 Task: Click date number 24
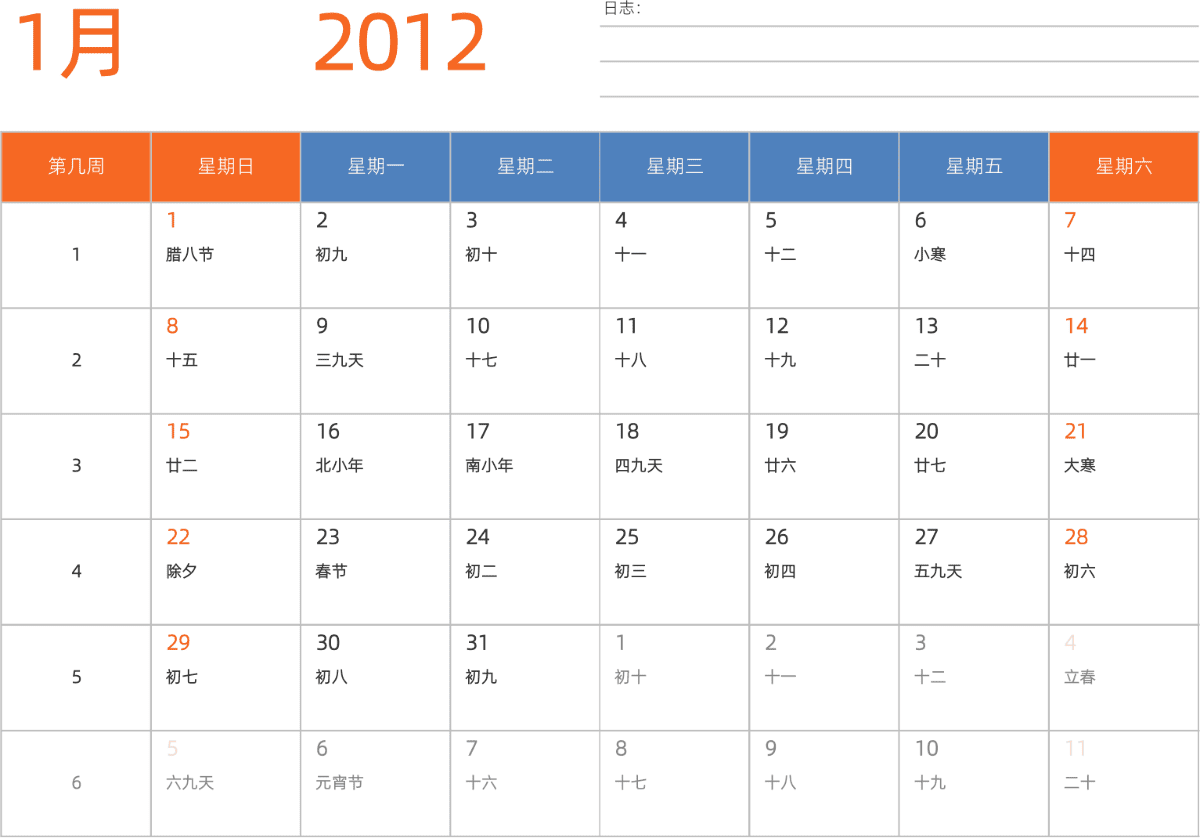pyautogui.click(x=478, y=538)
